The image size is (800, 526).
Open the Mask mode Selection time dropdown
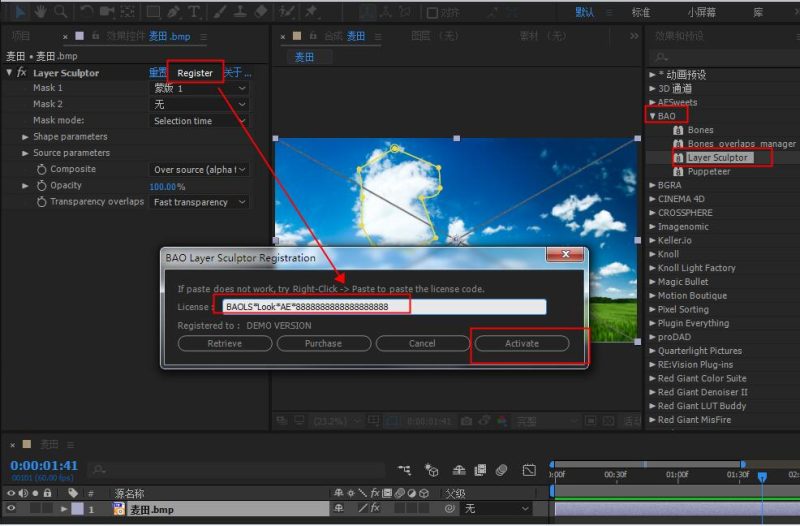point(199,121)
